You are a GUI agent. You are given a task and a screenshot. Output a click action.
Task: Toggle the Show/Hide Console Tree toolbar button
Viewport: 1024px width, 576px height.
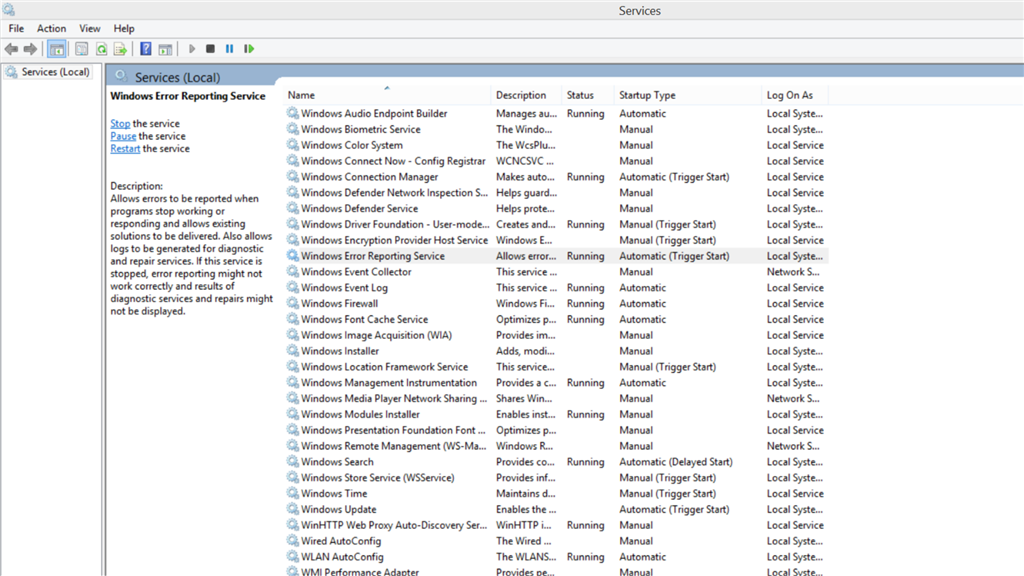pyautogui.click(x=57, y=49)
